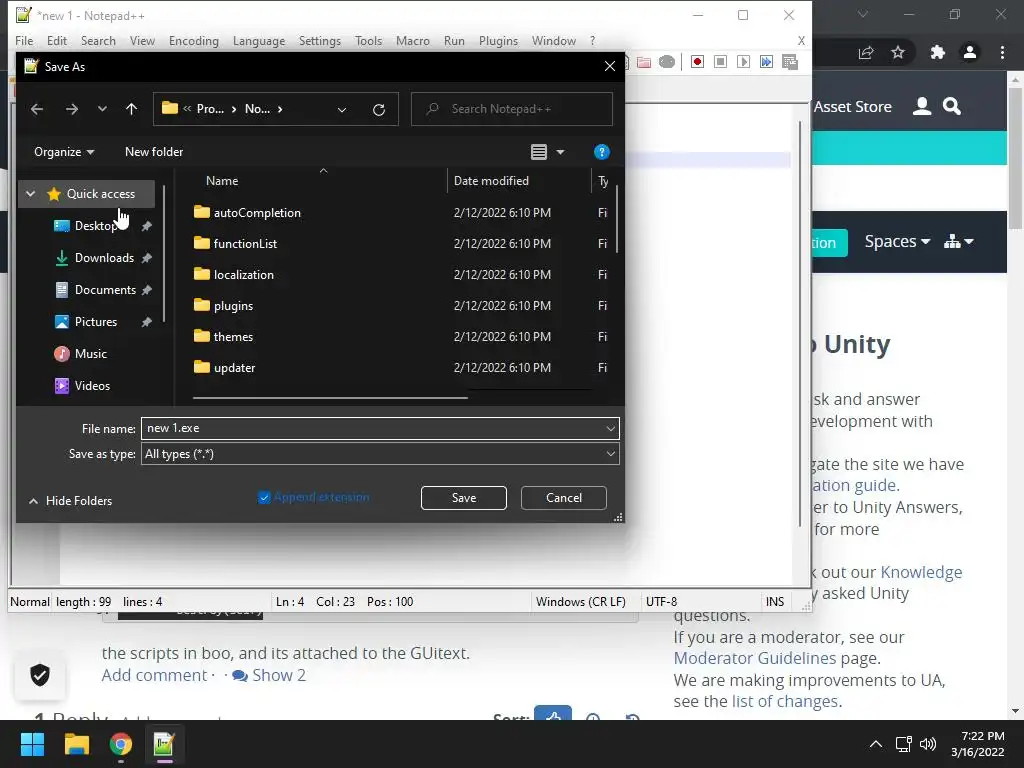1024x768 pixels.
Task: Open File Explorer from taskbar
Action: coord(76,744)
